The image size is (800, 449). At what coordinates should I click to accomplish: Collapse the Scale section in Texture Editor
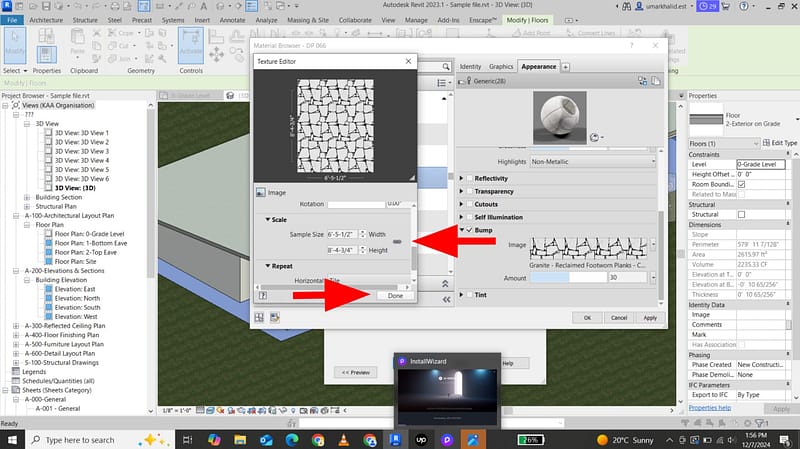[x=268, y=219]
